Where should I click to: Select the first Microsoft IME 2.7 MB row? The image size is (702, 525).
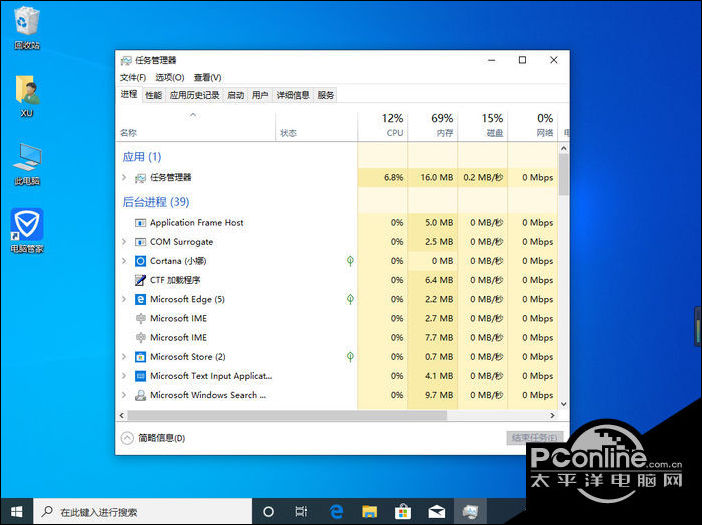click(337, 319)
